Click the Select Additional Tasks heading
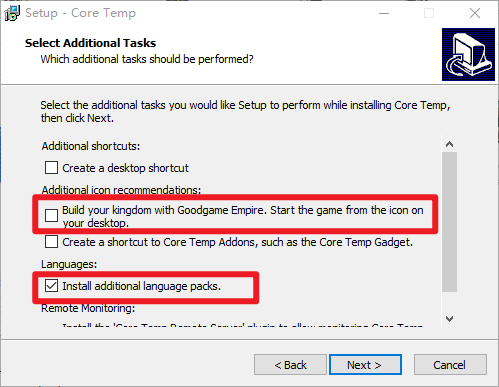 90,43
